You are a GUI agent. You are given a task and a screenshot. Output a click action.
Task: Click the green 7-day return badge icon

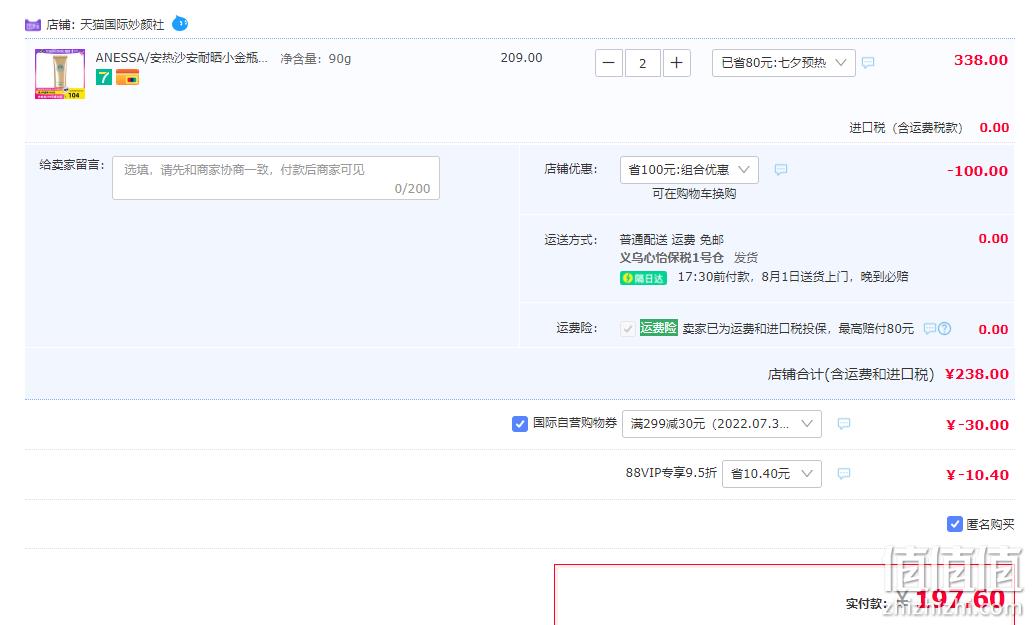pyautogui.click(x=104, y=78)
